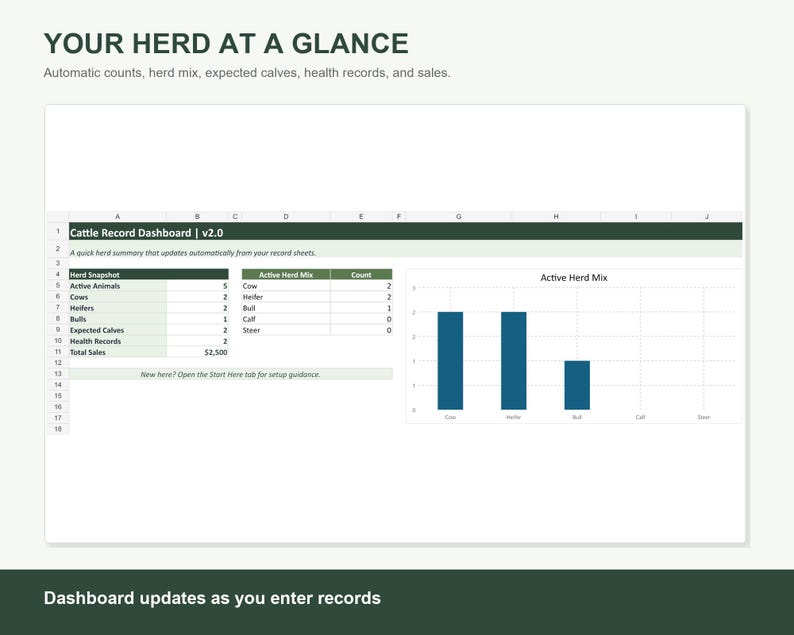Select the Calf count cell showing 0

pos(361,319)
